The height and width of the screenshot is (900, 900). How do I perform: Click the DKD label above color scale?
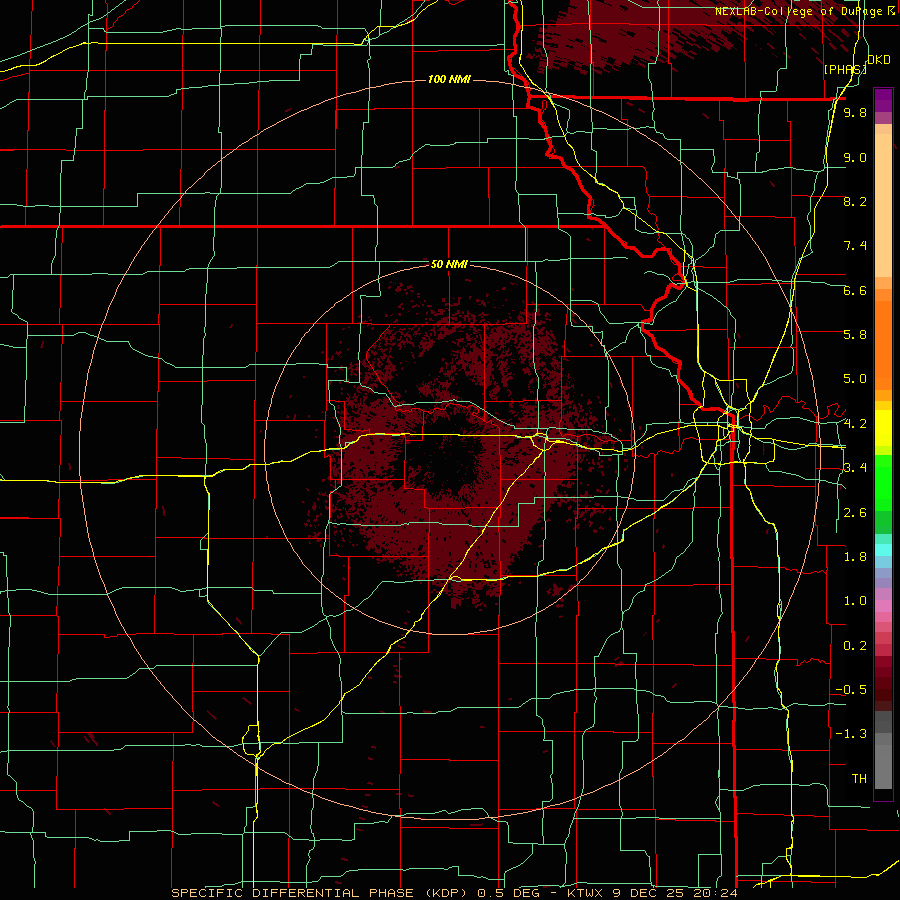[879, 60]
